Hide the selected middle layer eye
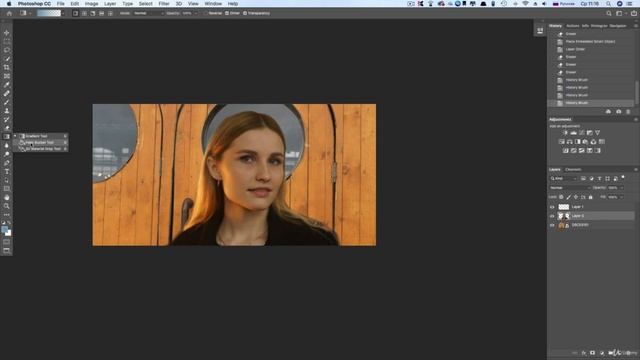Image resolution: width=640 pixels, height=360 pixels. [x=552, y=216]
